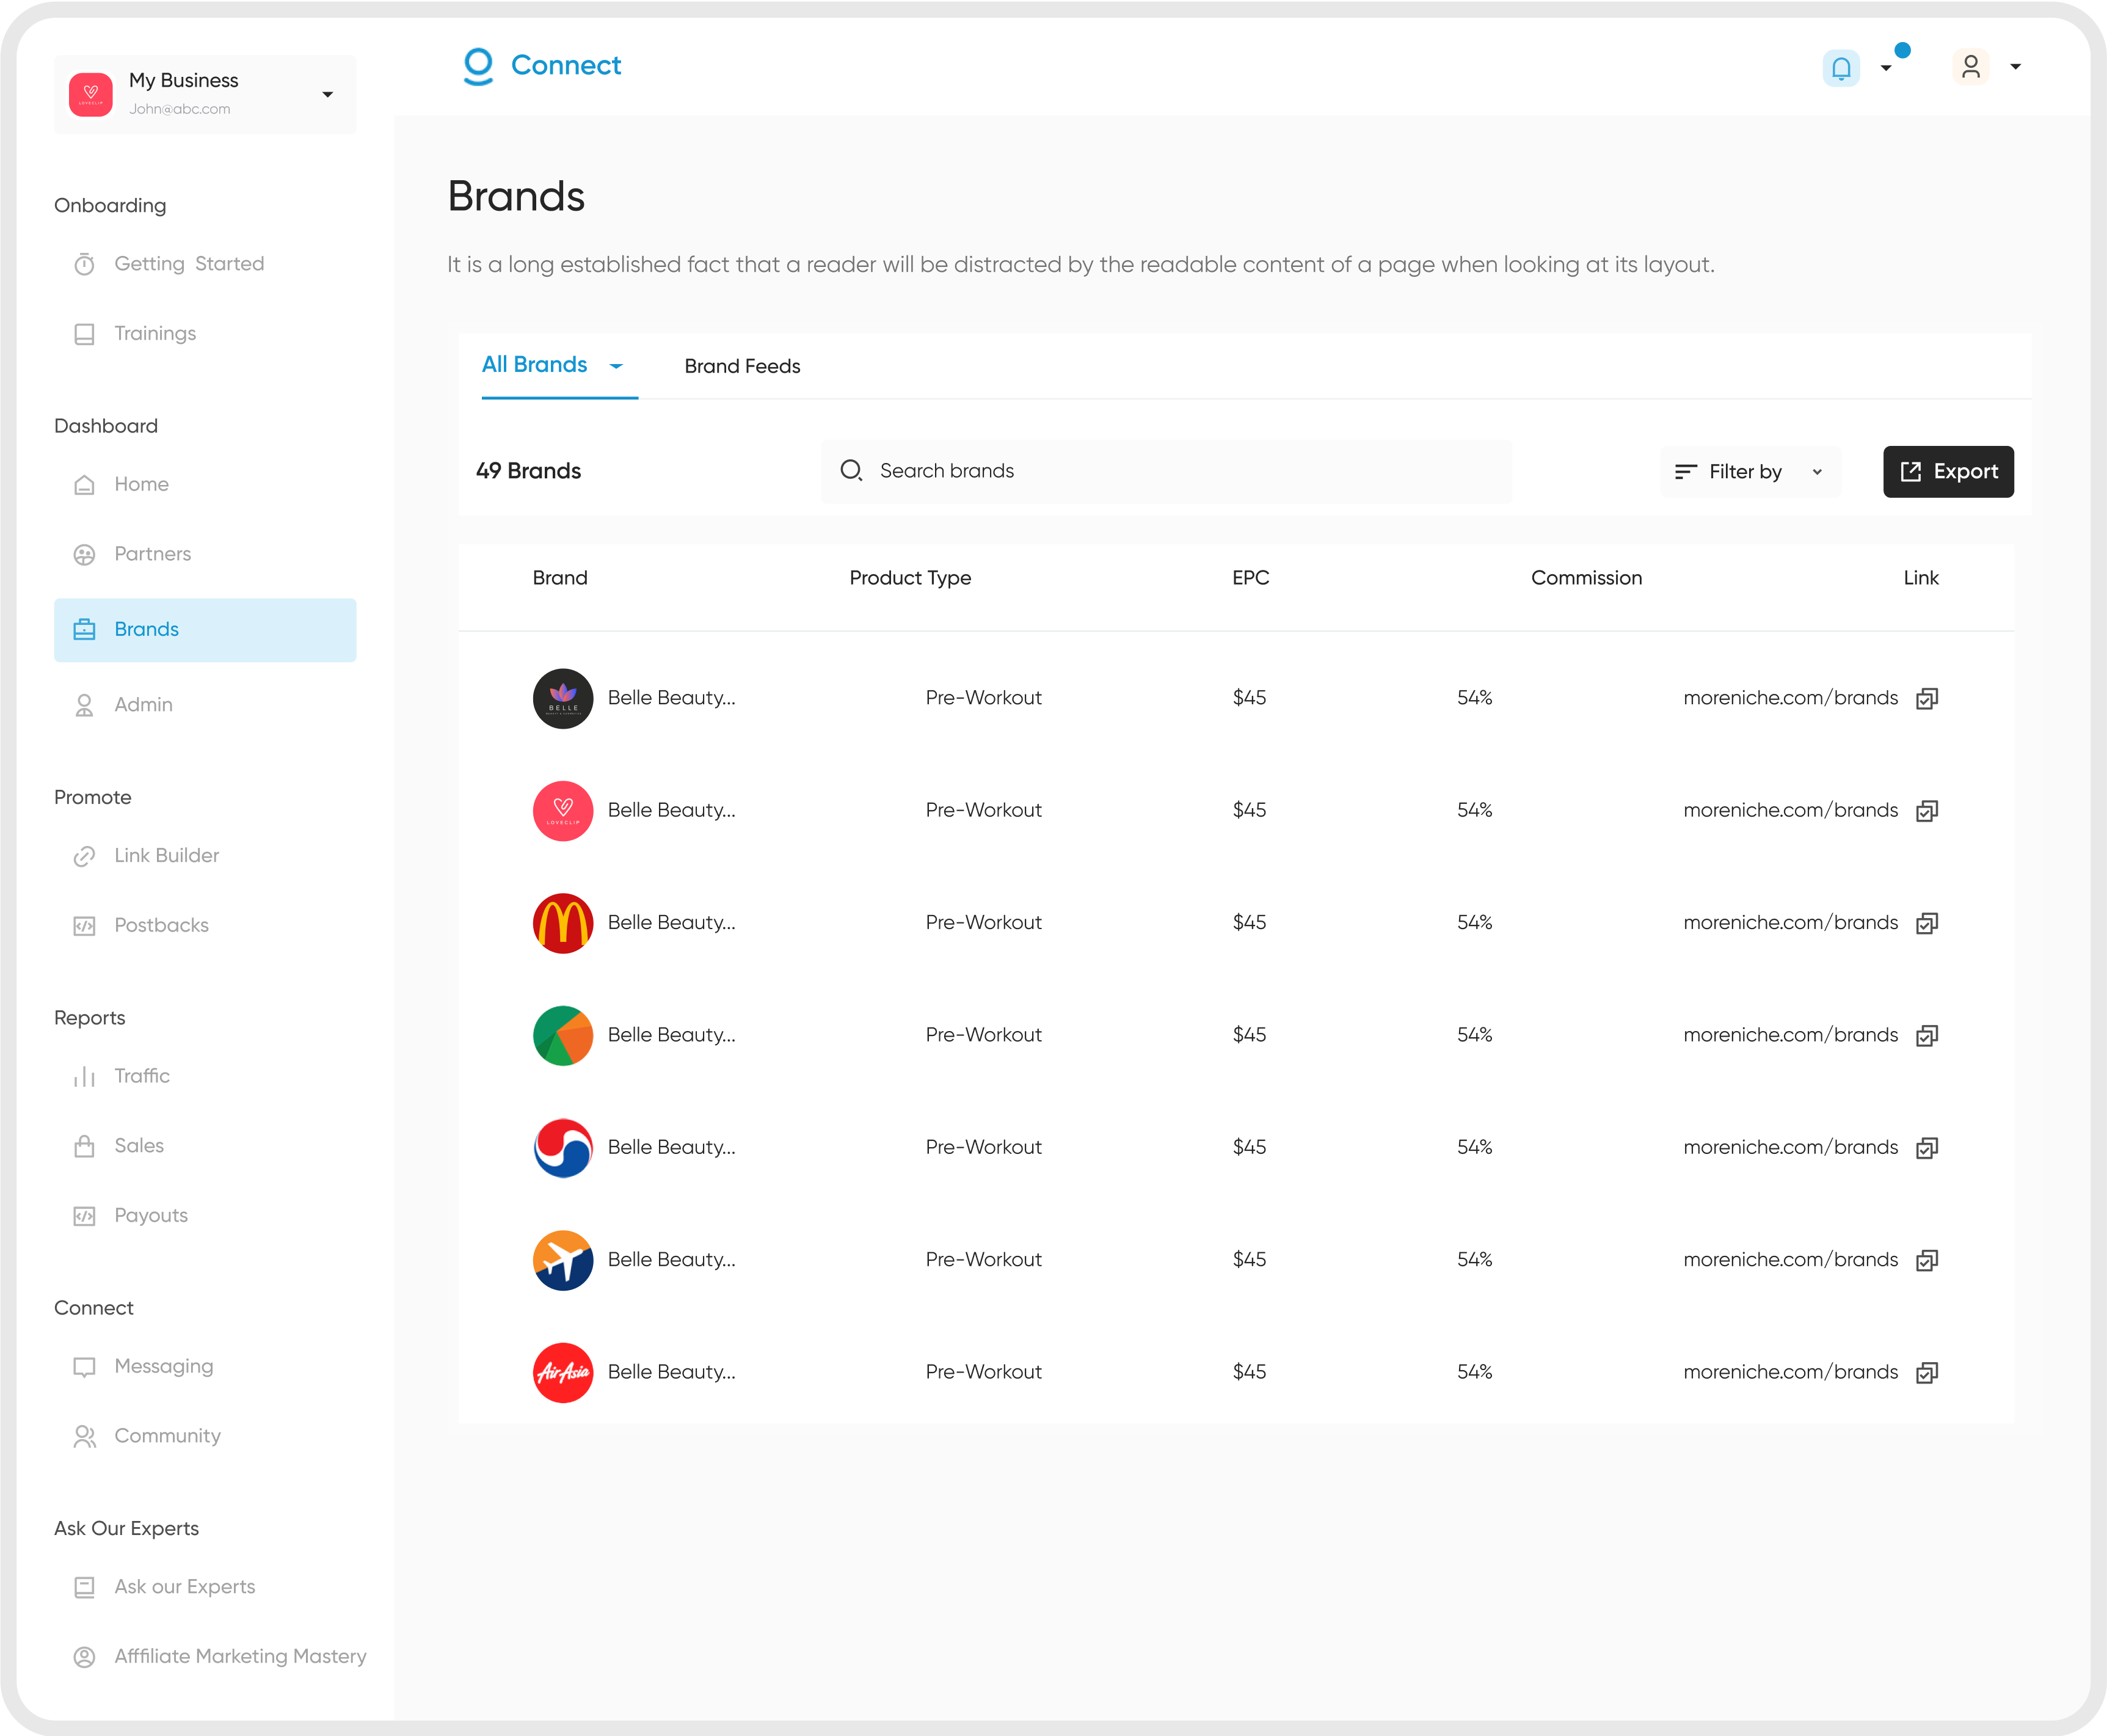The width and height of the screenshot is (2107, 1736).
Task: Copy link for the McDonald's logo row
Action: (1927, 922)
